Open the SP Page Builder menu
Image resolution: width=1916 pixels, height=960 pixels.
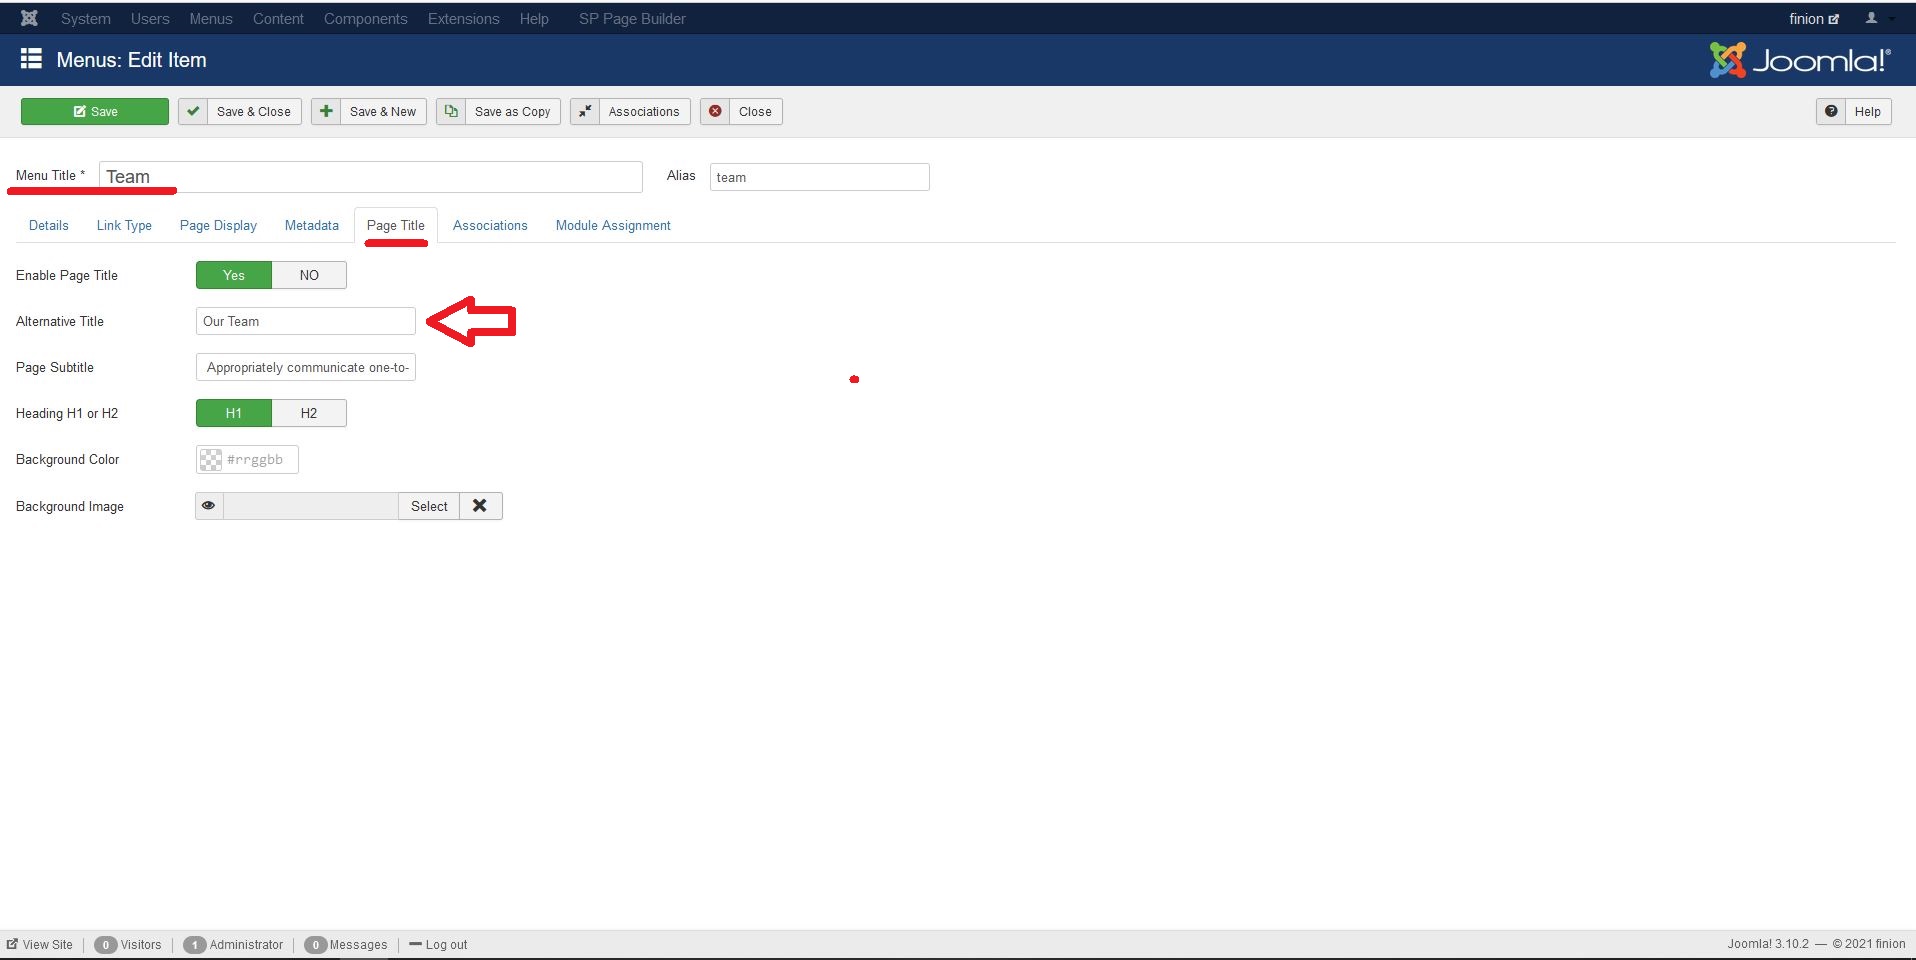pyautogui.click(x=632, y=19)
